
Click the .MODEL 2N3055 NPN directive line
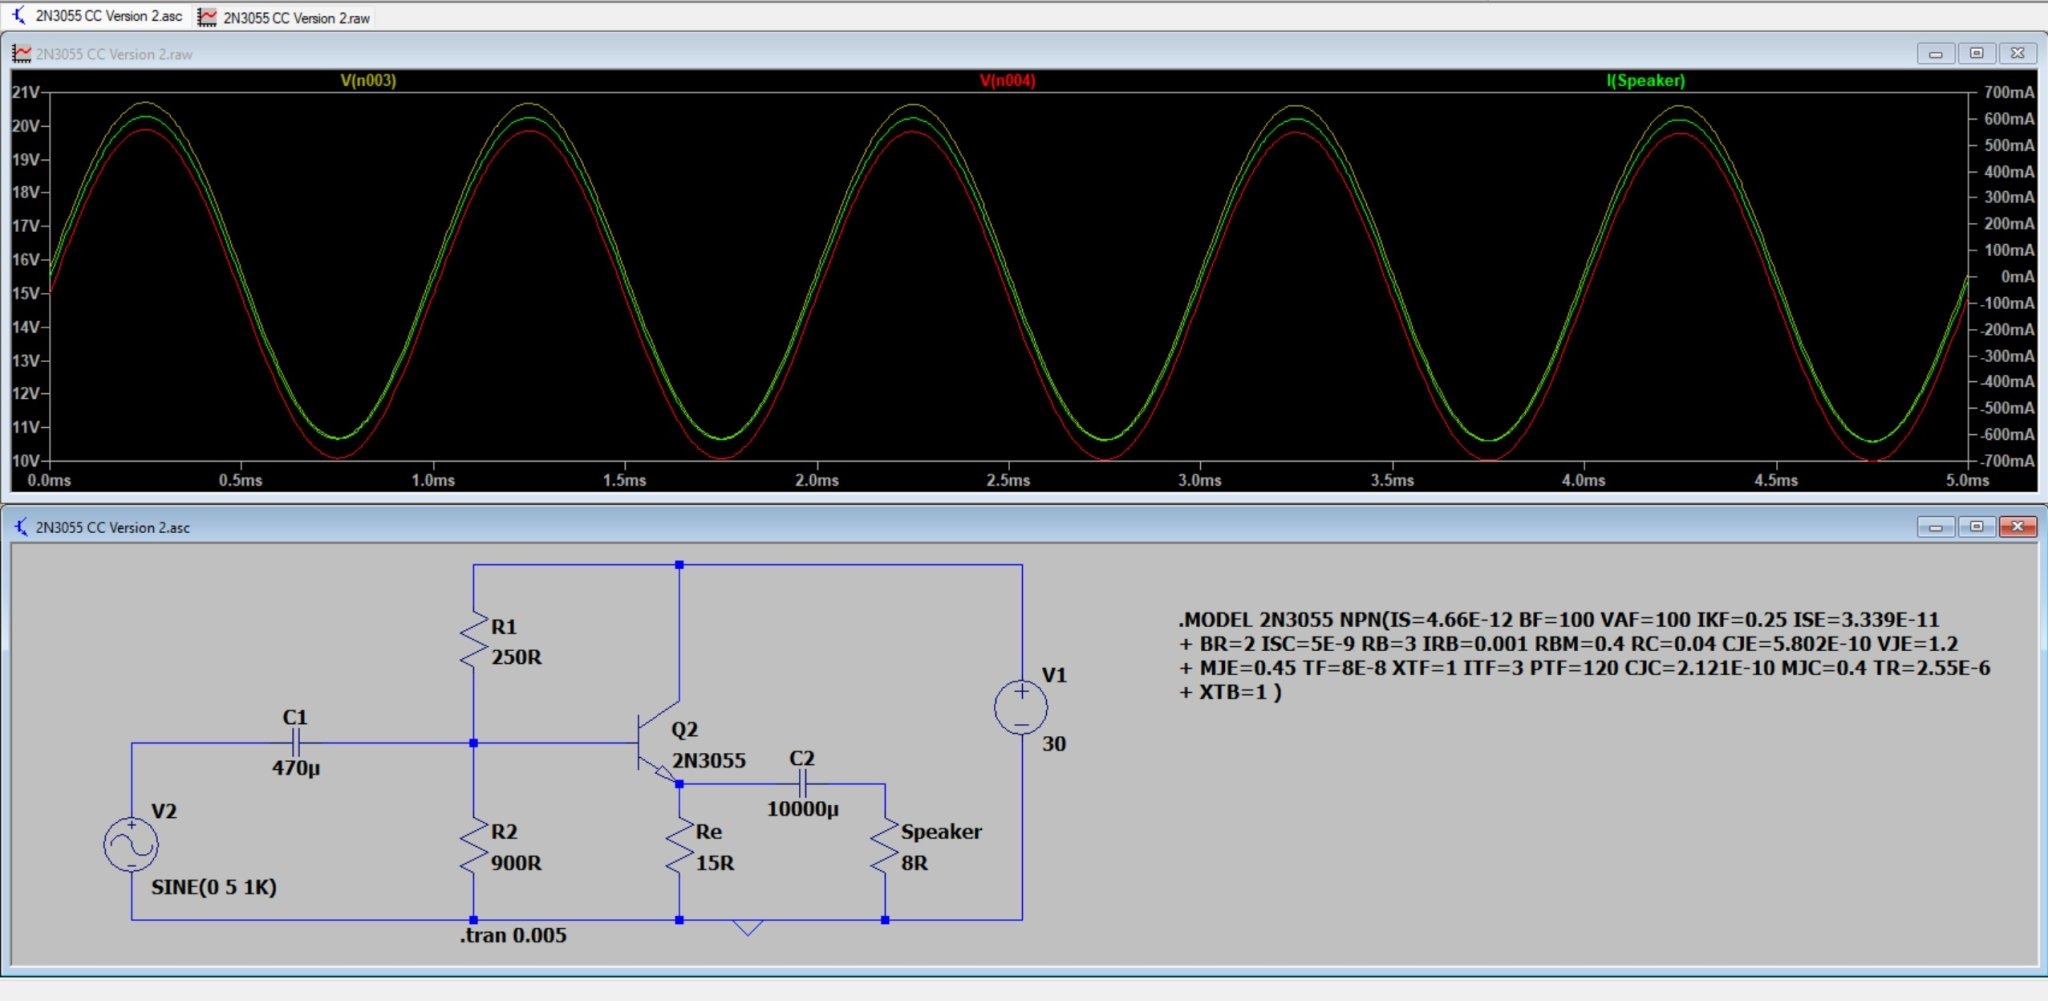(x=1558, y=619)
